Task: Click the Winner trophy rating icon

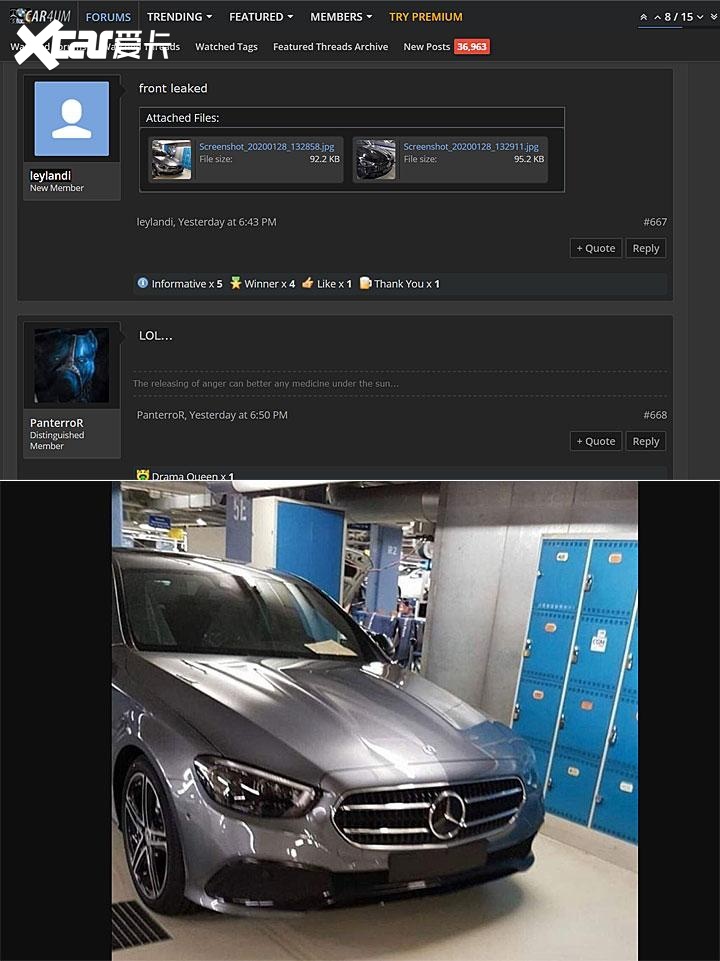Action: coord(236,284)
